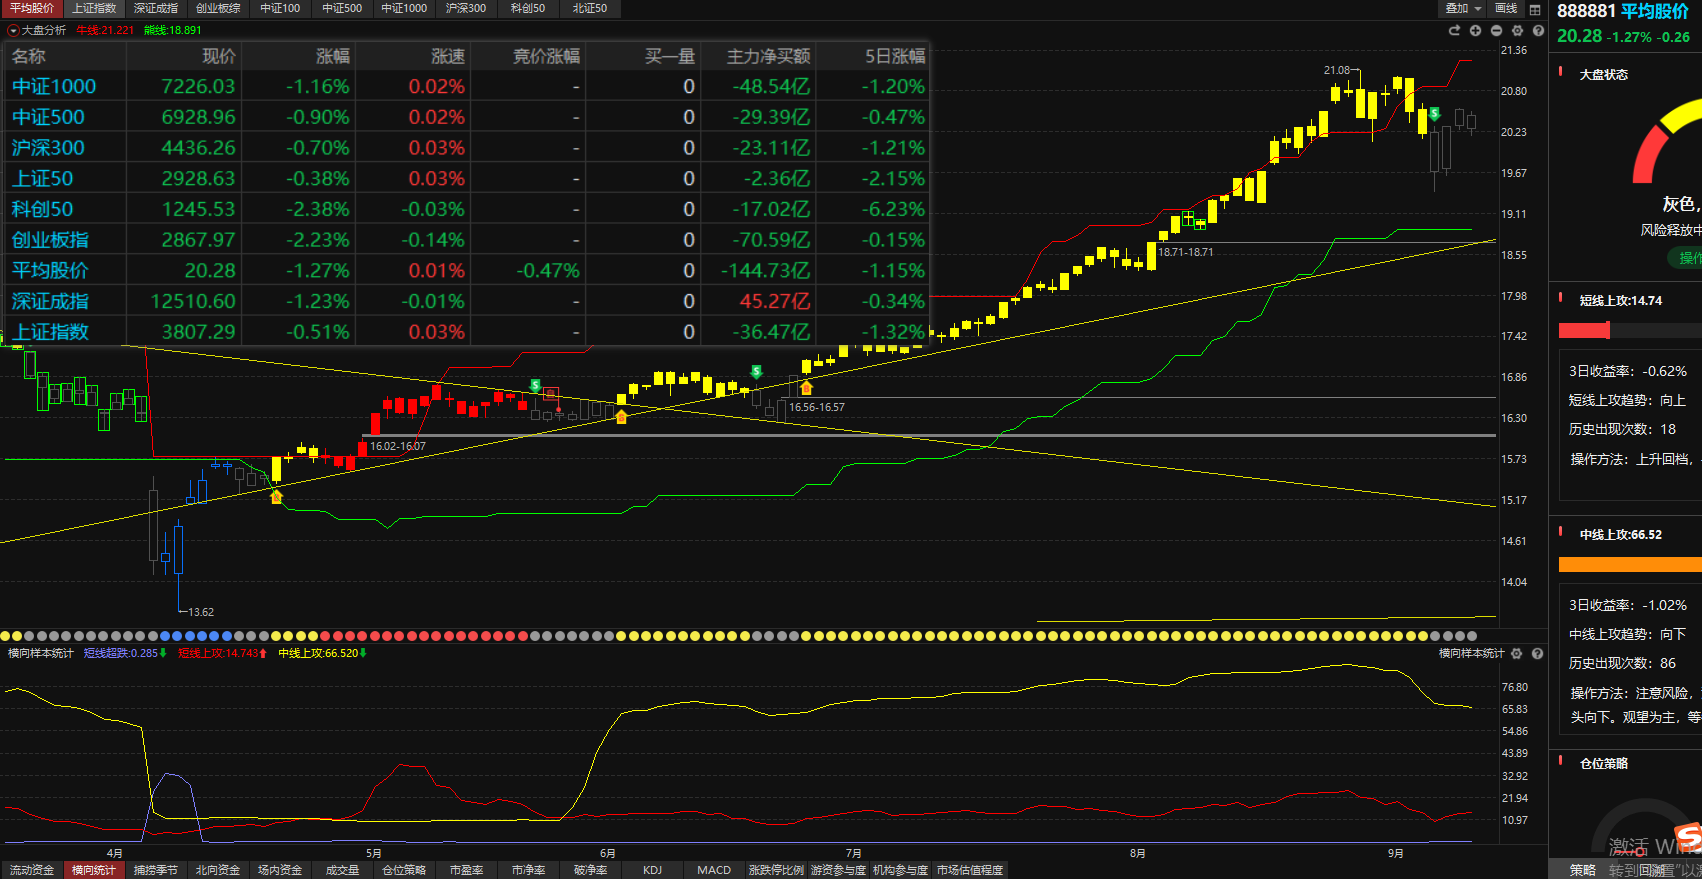1702x879 pixels.
Task: Select 创业板指 row in index table
Action: 468,240
